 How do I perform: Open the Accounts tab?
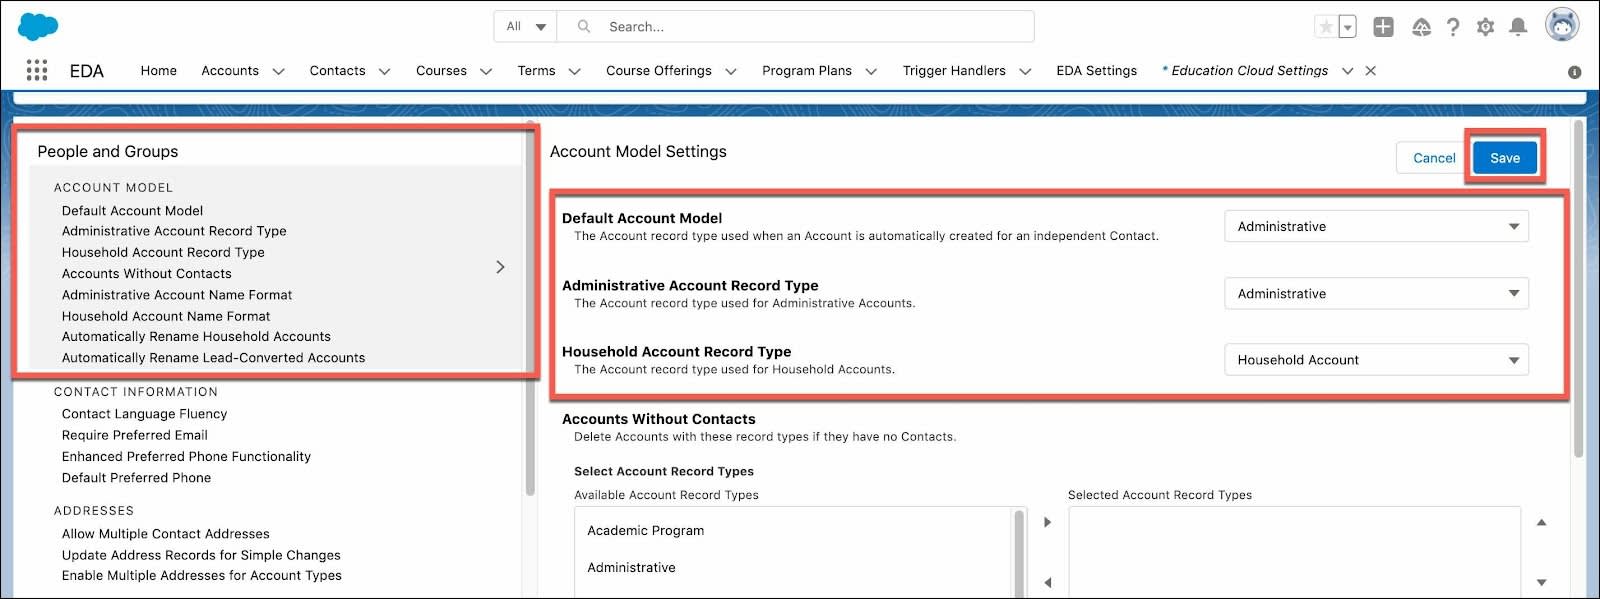230,71
